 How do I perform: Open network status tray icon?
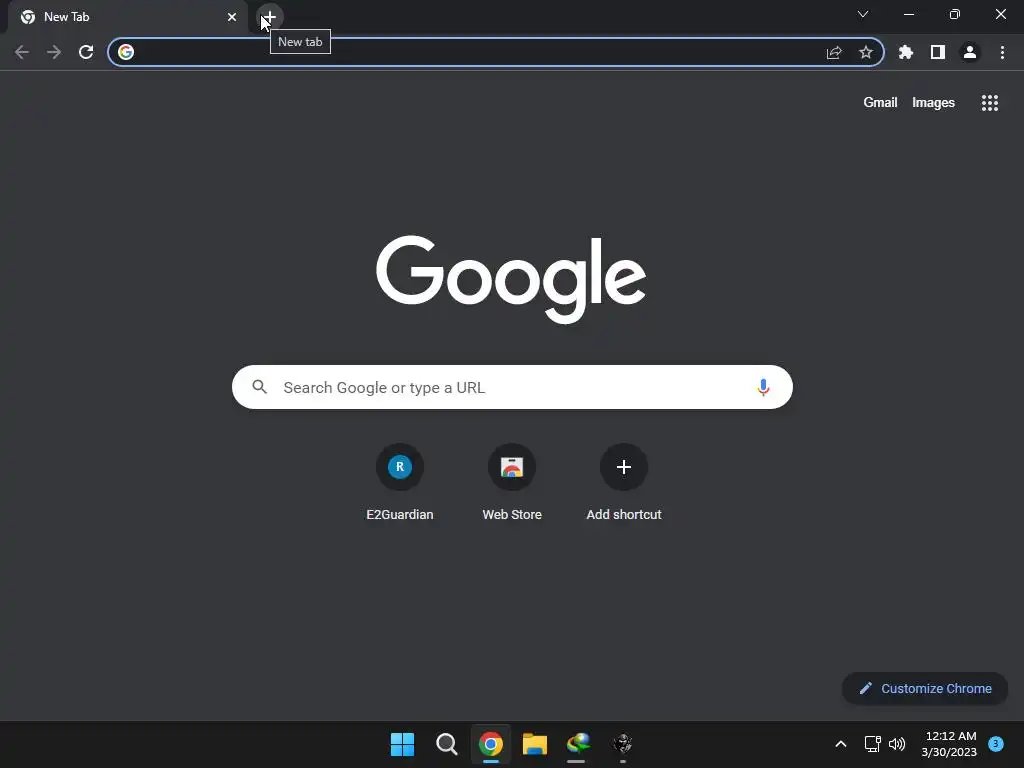click(872, 744)
